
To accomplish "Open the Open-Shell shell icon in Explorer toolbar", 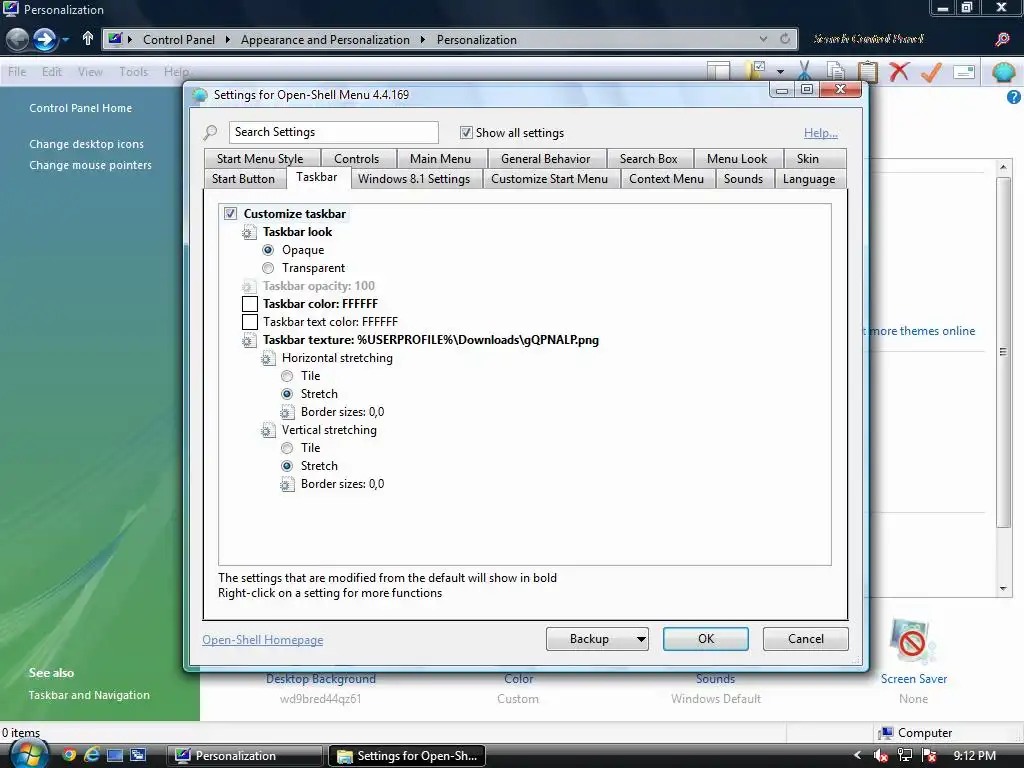I will (1003, 71).
